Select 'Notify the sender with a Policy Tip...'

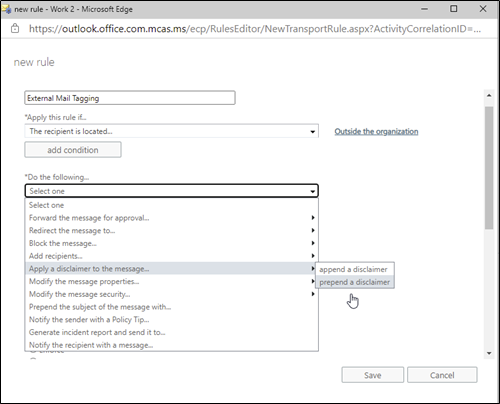click(172, 319)
